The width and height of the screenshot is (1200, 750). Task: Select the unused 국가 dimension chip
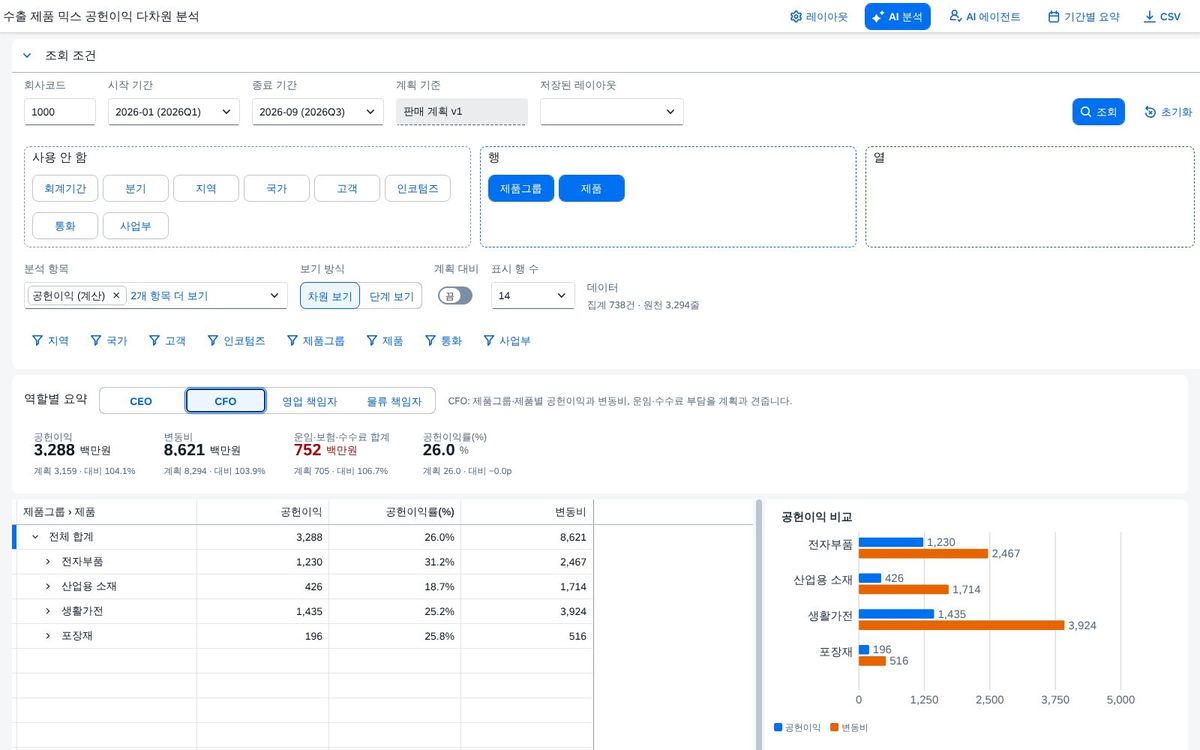pyautogui.click(x=277, y=188)
